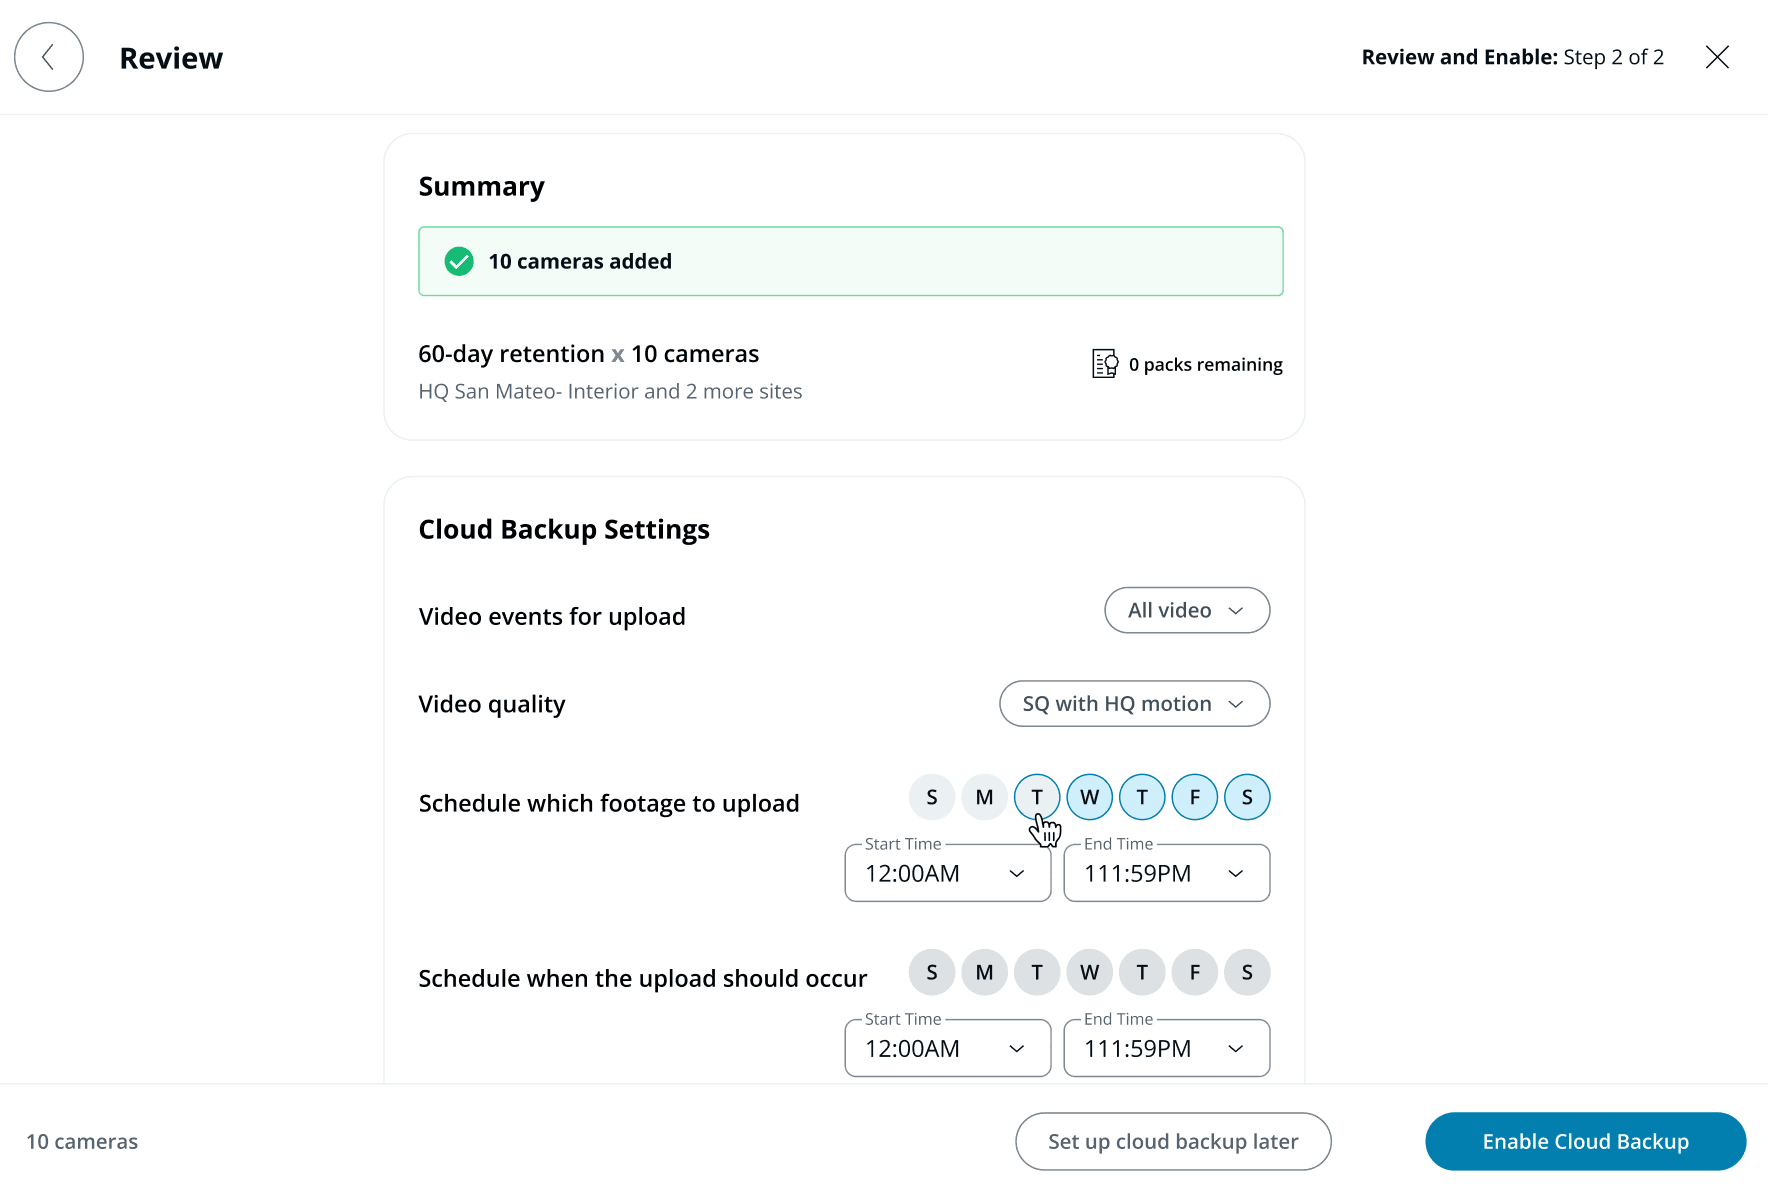Open footage schedule End Time dropdown
This screenshot has width=1768, height=1184.
1166,873
